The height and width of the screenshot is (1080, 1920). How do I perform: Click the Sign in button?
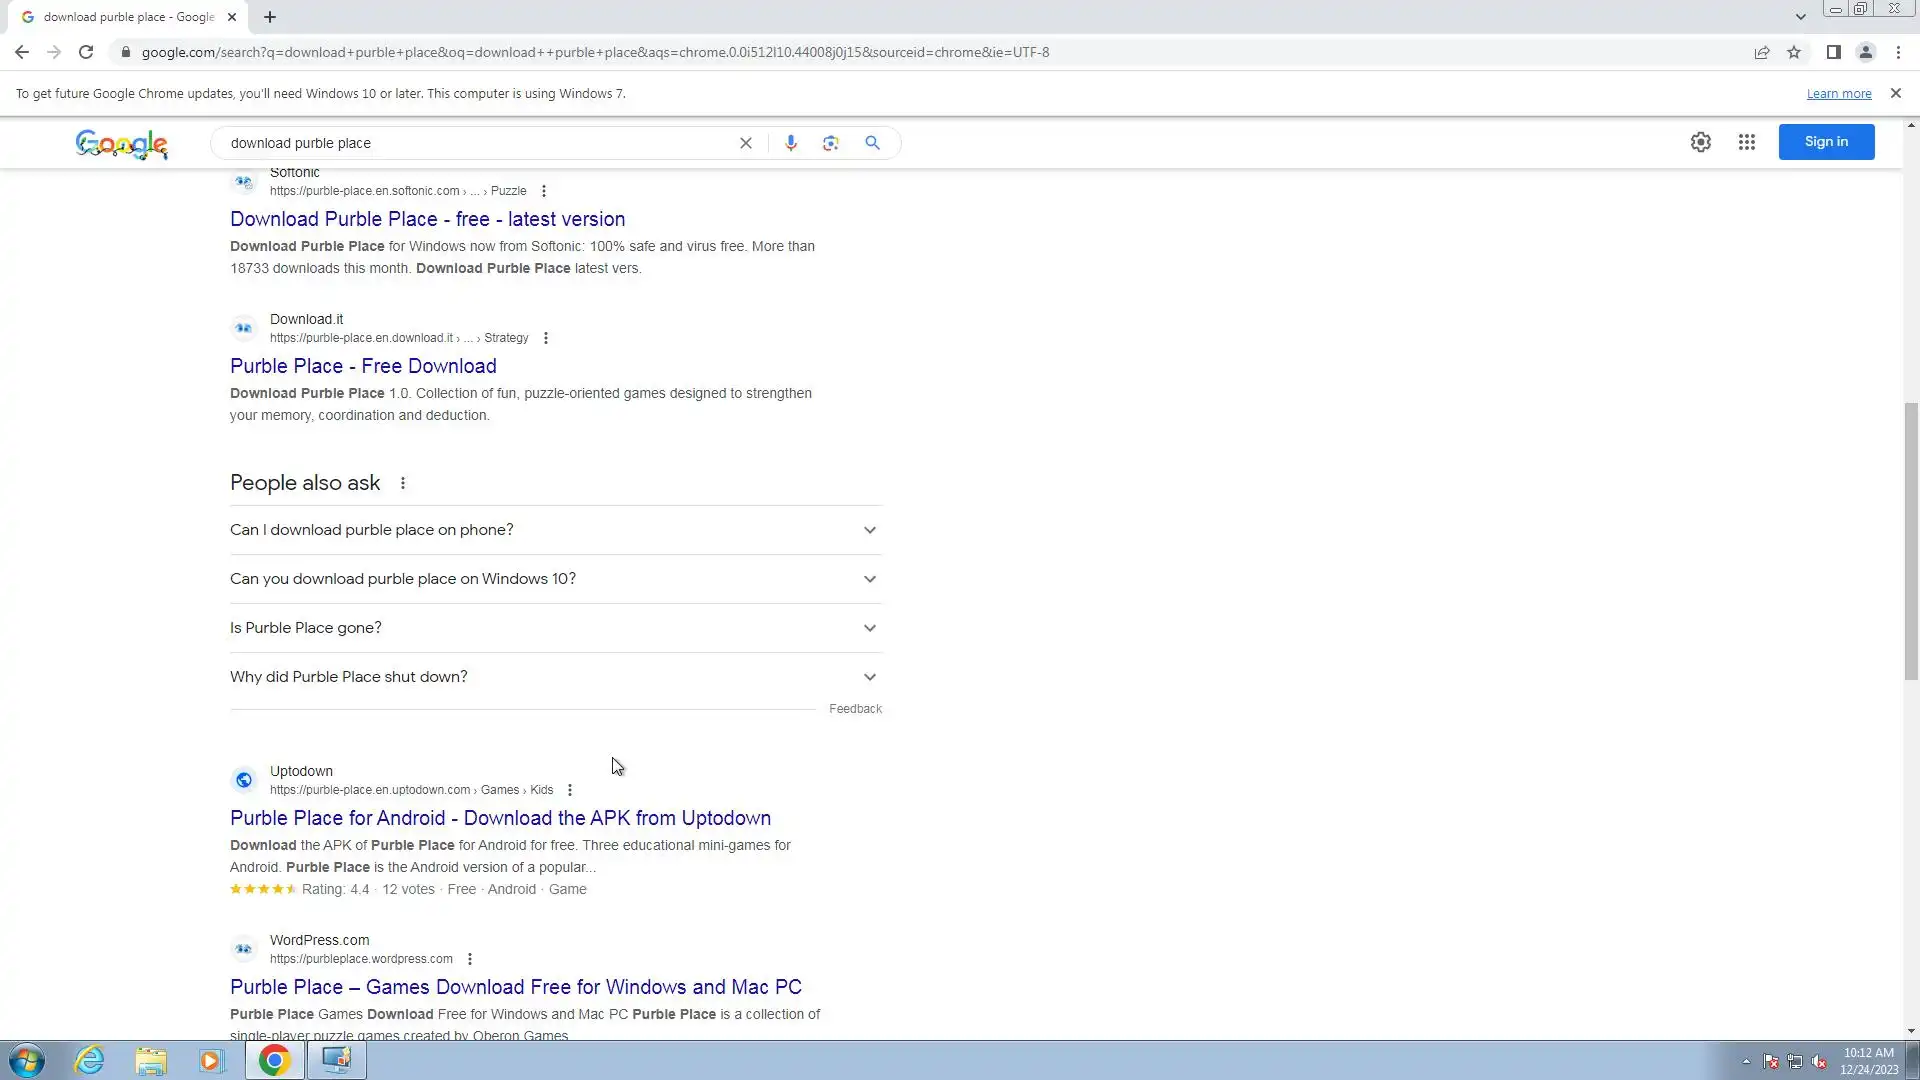[x=1825, y=142]
